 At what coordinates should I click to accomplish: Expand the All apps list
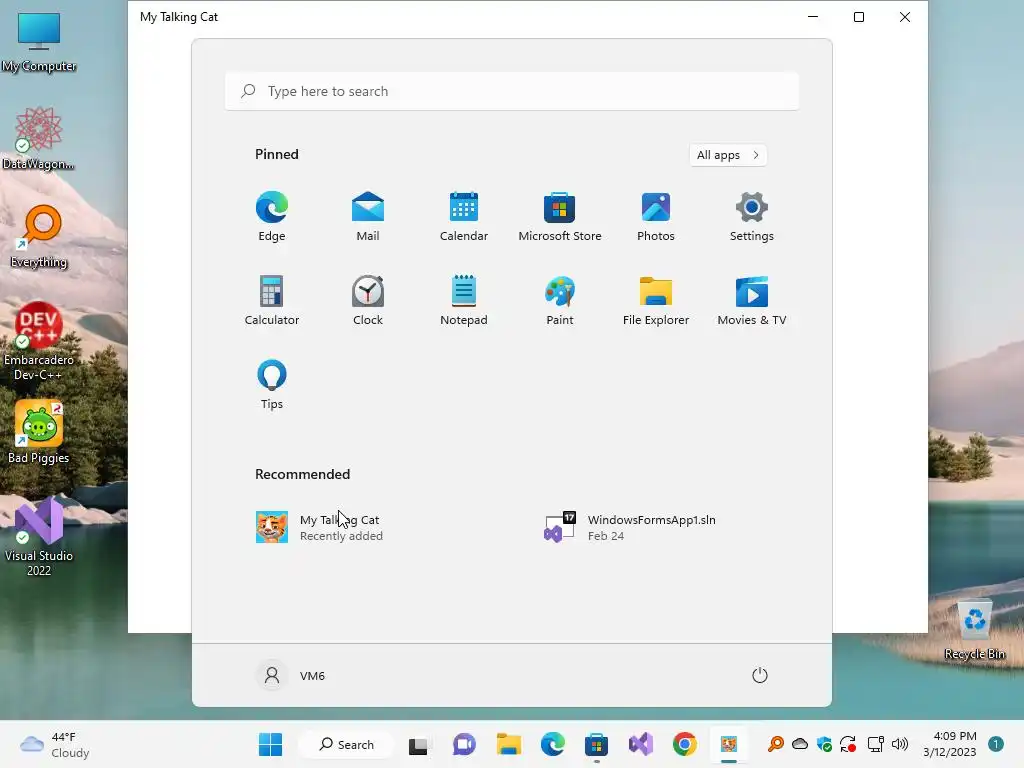(728, 155)
